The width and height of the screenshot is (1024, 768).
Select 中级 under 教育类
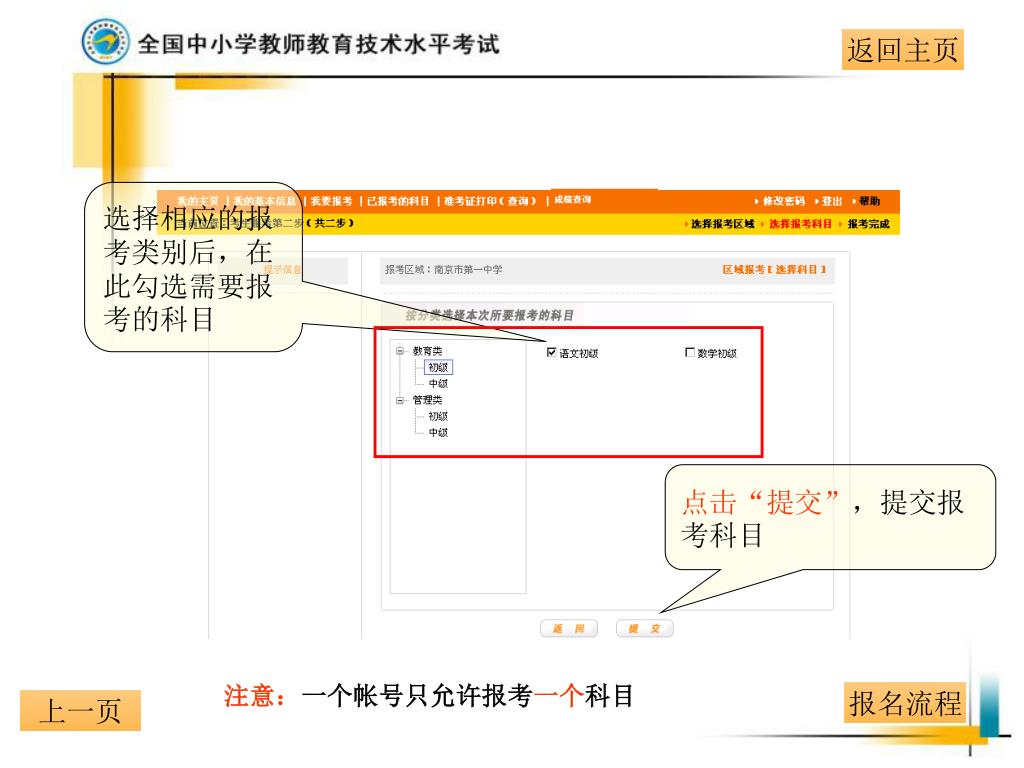pos(438,384)
